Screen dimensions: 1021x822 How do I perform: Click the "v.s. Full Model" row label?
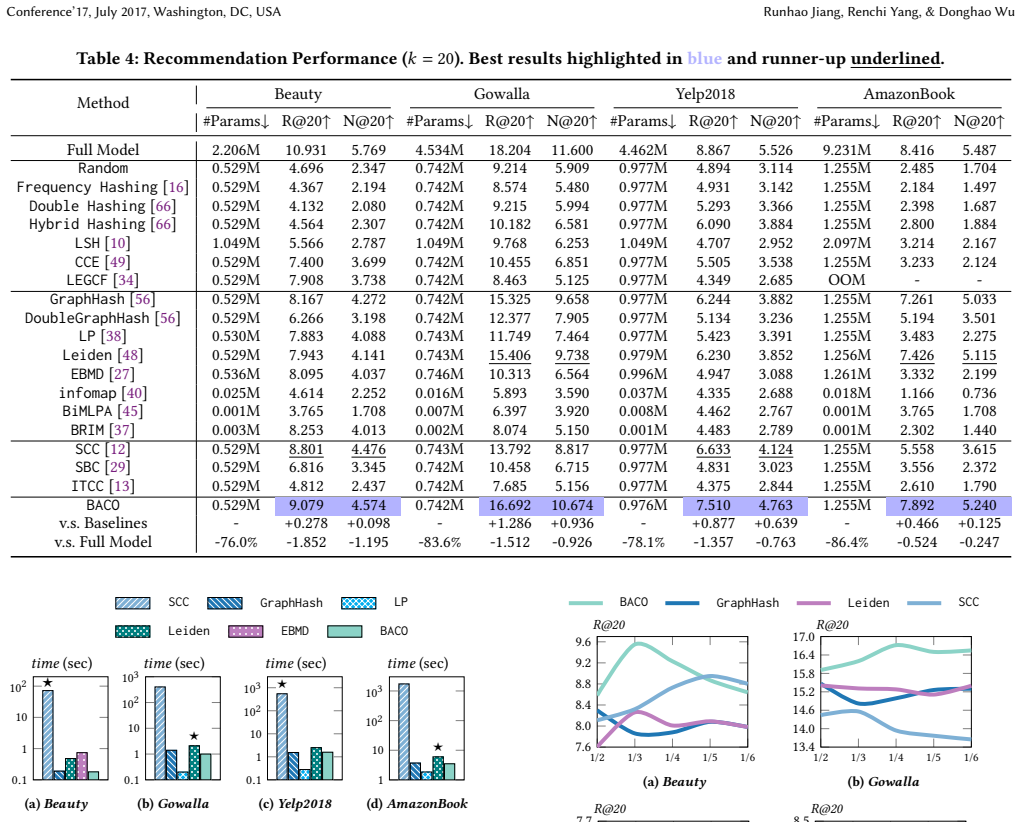pos(103,543)
